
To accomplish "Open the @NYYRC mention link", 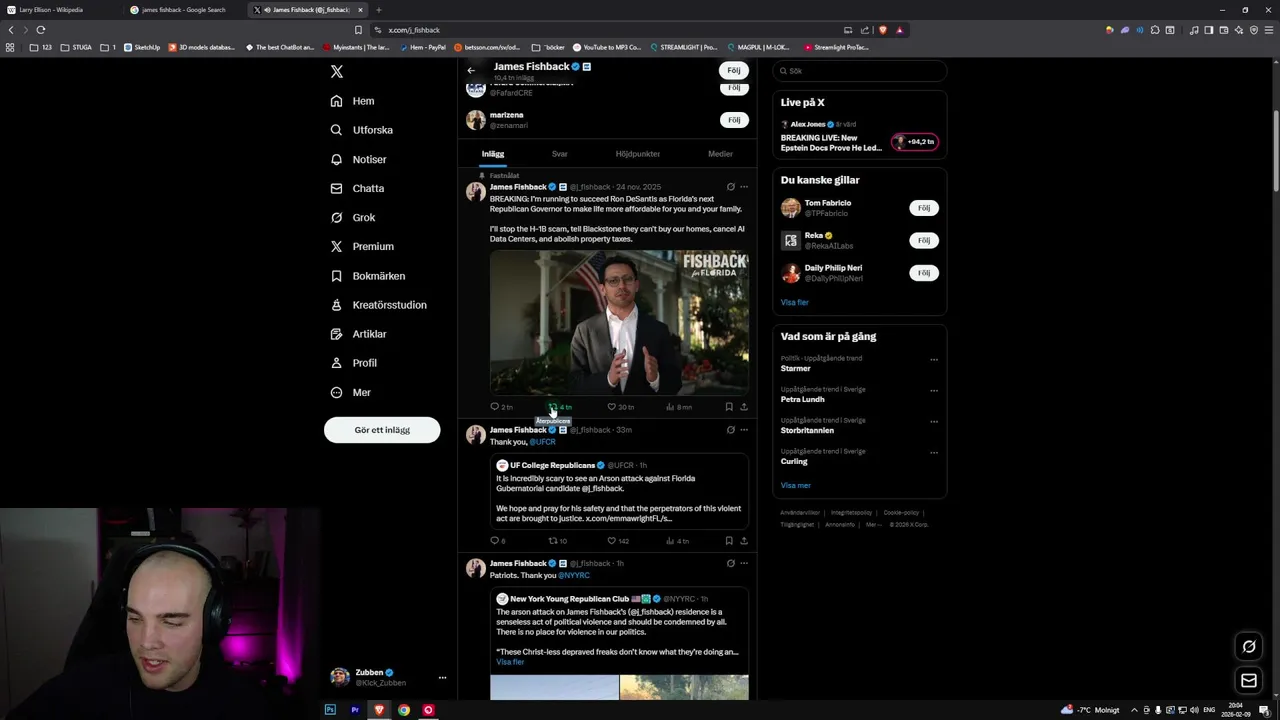I will click(574, 576).
